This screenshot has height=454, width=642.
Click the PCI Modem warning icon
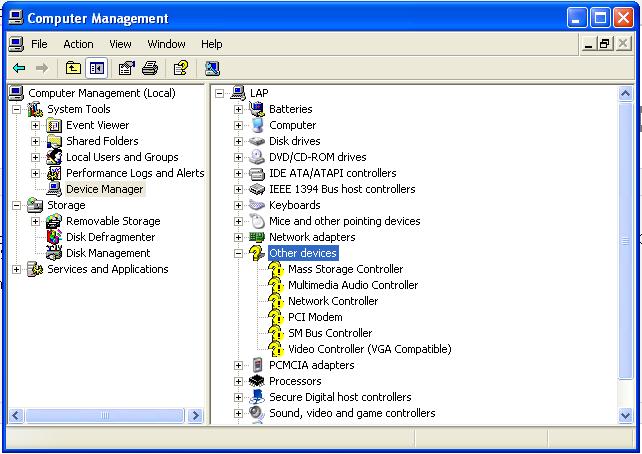(276, 317)
